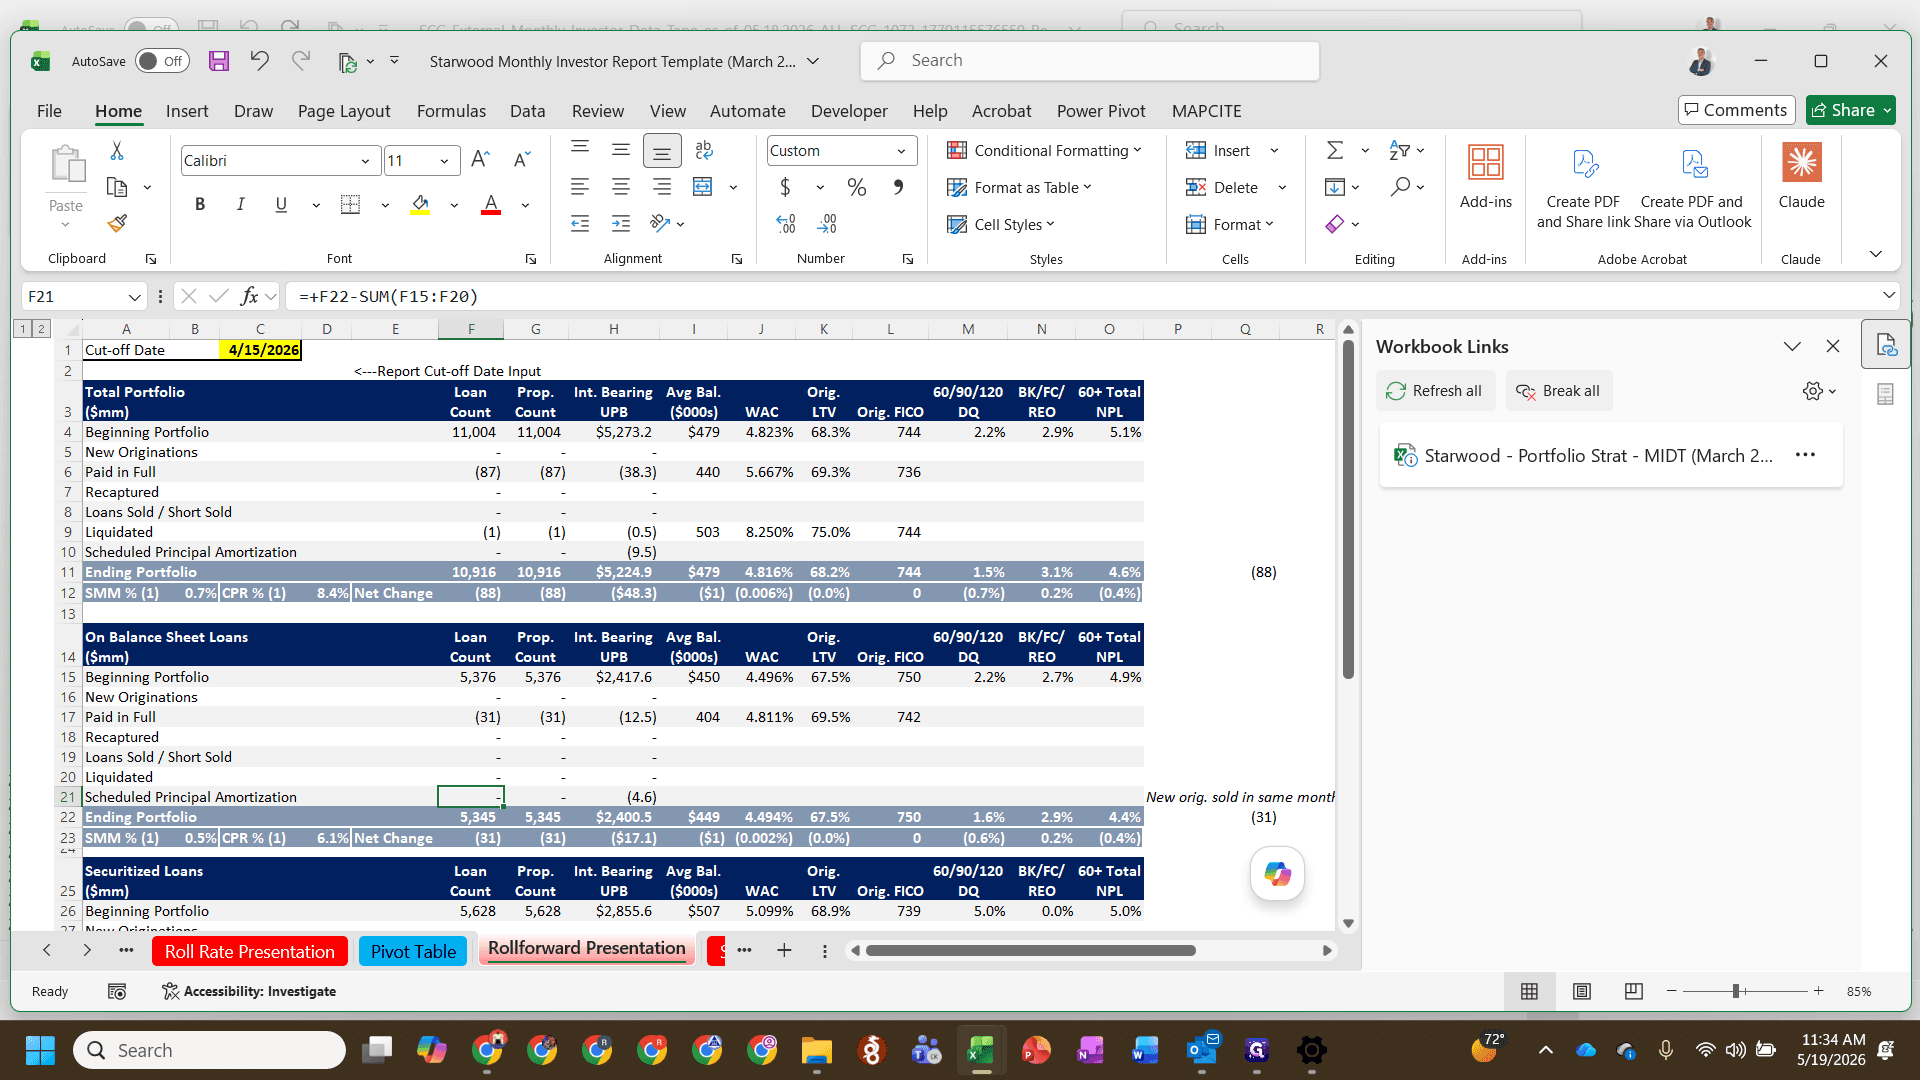Open Sort & Filter icon

(1399, 150)
